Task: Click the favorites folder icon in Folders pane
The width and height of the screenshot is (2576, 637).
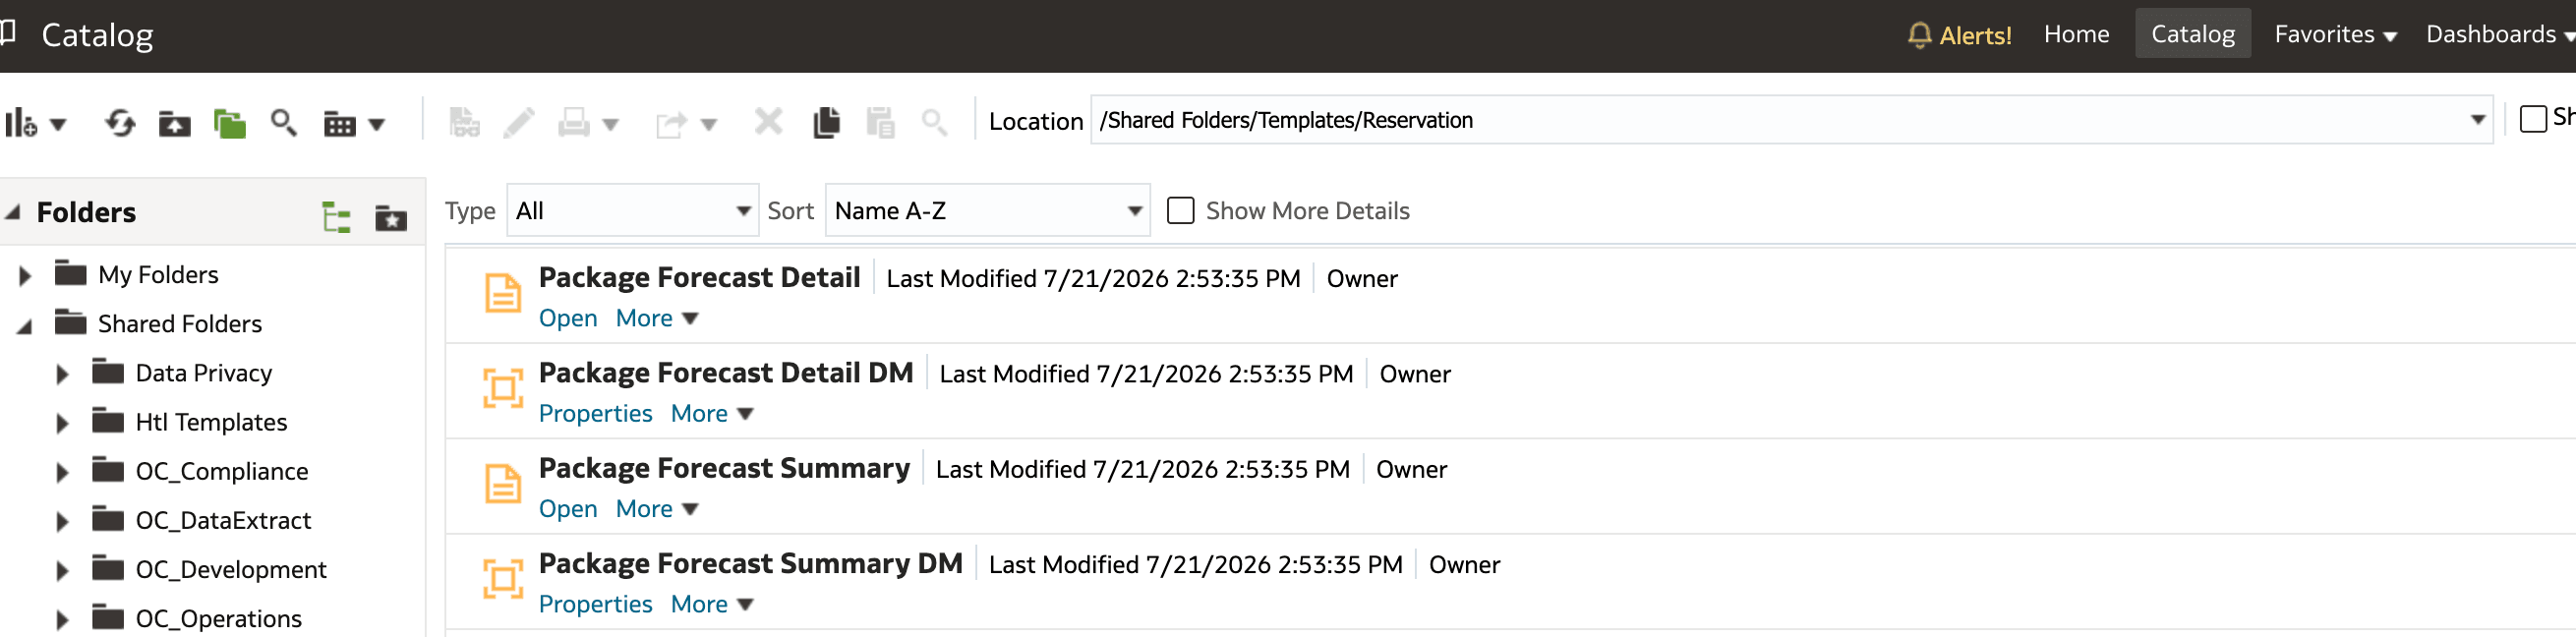Action: tap(391, 216)
